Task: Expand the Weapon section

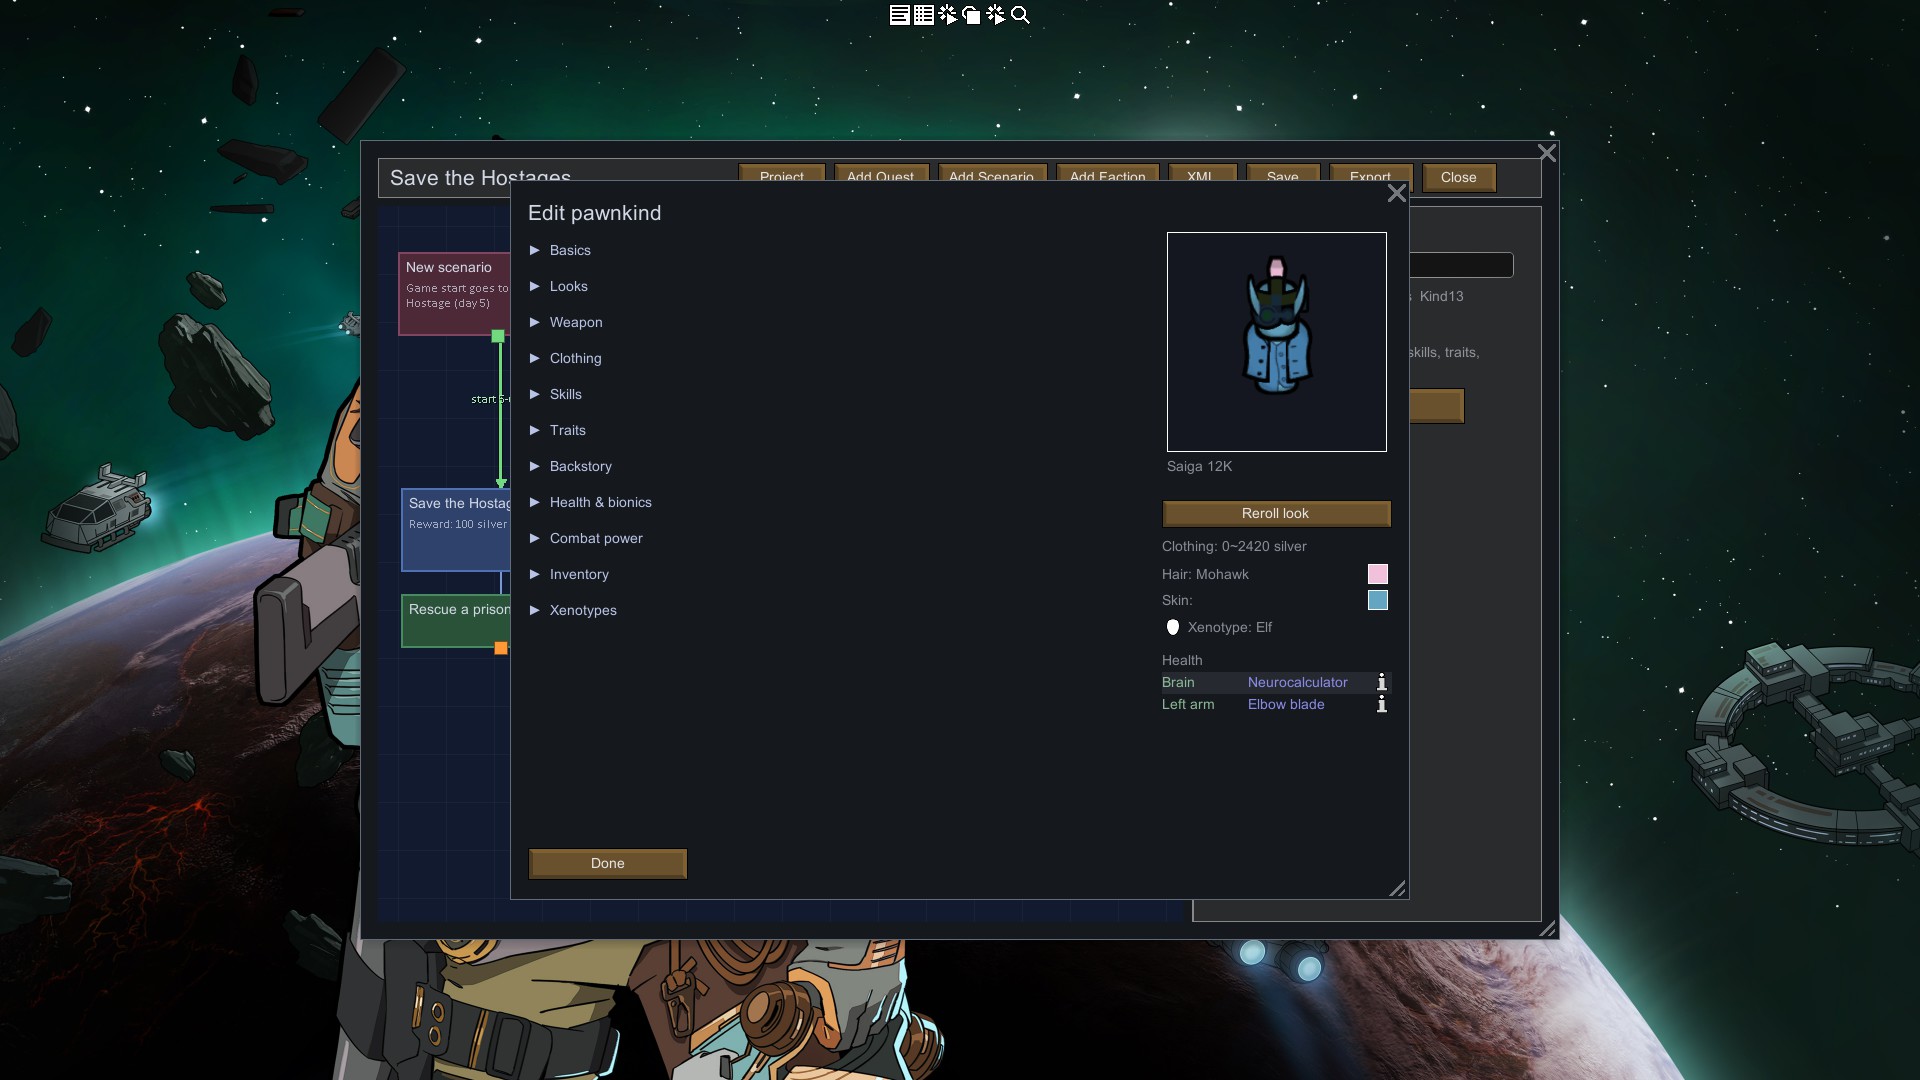Action: [x=566, y=322]
